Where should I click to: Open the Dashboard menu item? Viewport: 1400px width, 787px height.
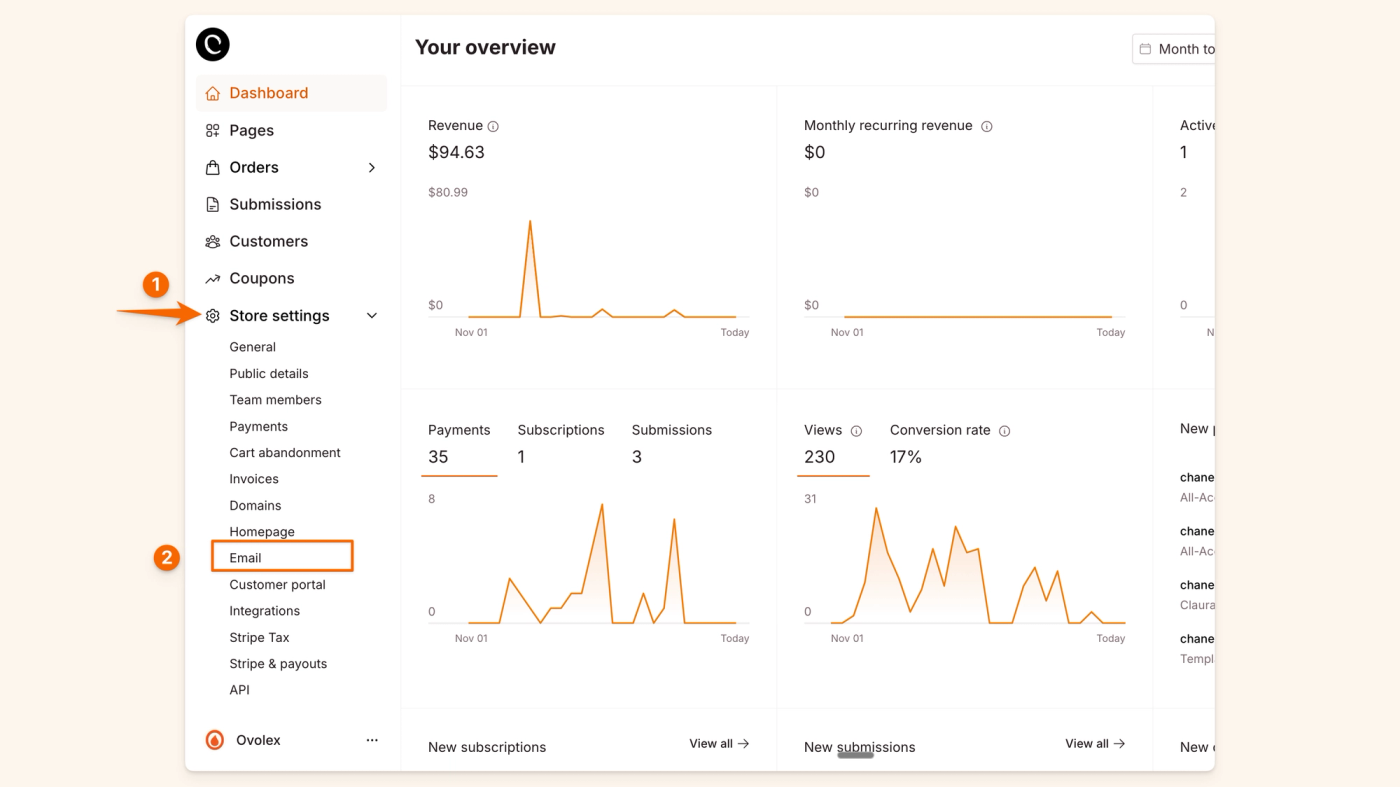click(291, 93)
